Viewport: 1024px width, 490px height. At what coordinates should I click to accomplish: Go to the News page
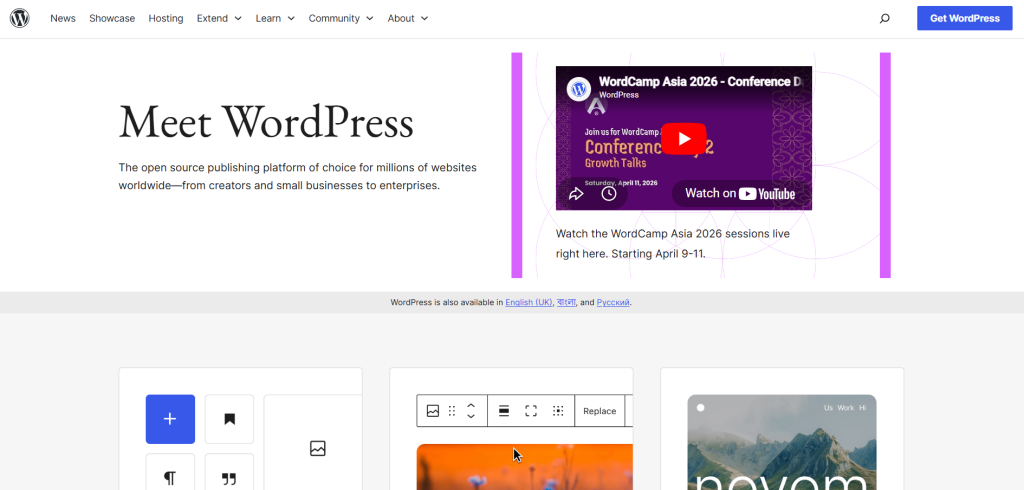(63, 18)
